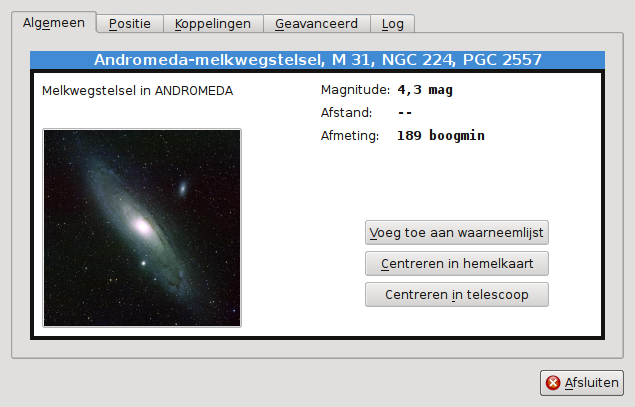Click 'Centreren in telescoop' button
The width and height of the screenshot is (635, 407).
[x=457, y=295]
